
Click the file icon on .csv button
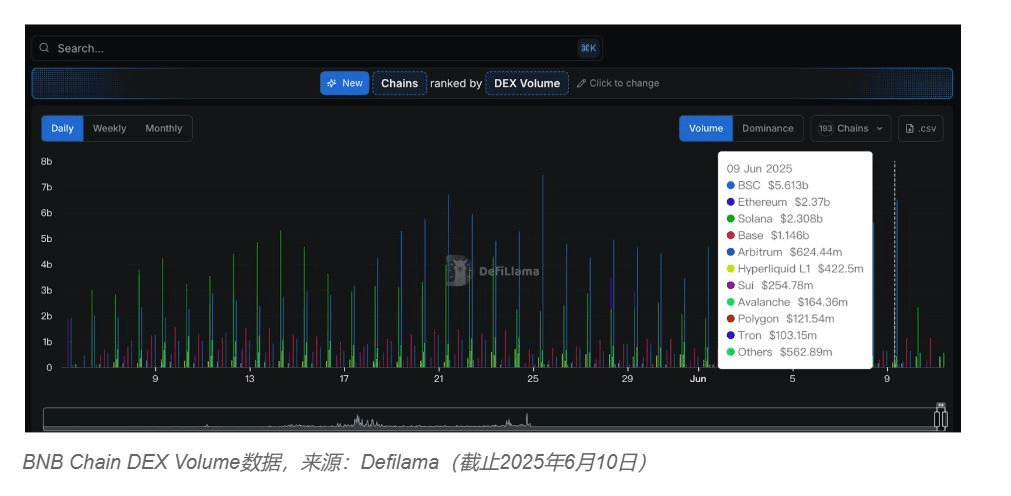click(909, 128)
